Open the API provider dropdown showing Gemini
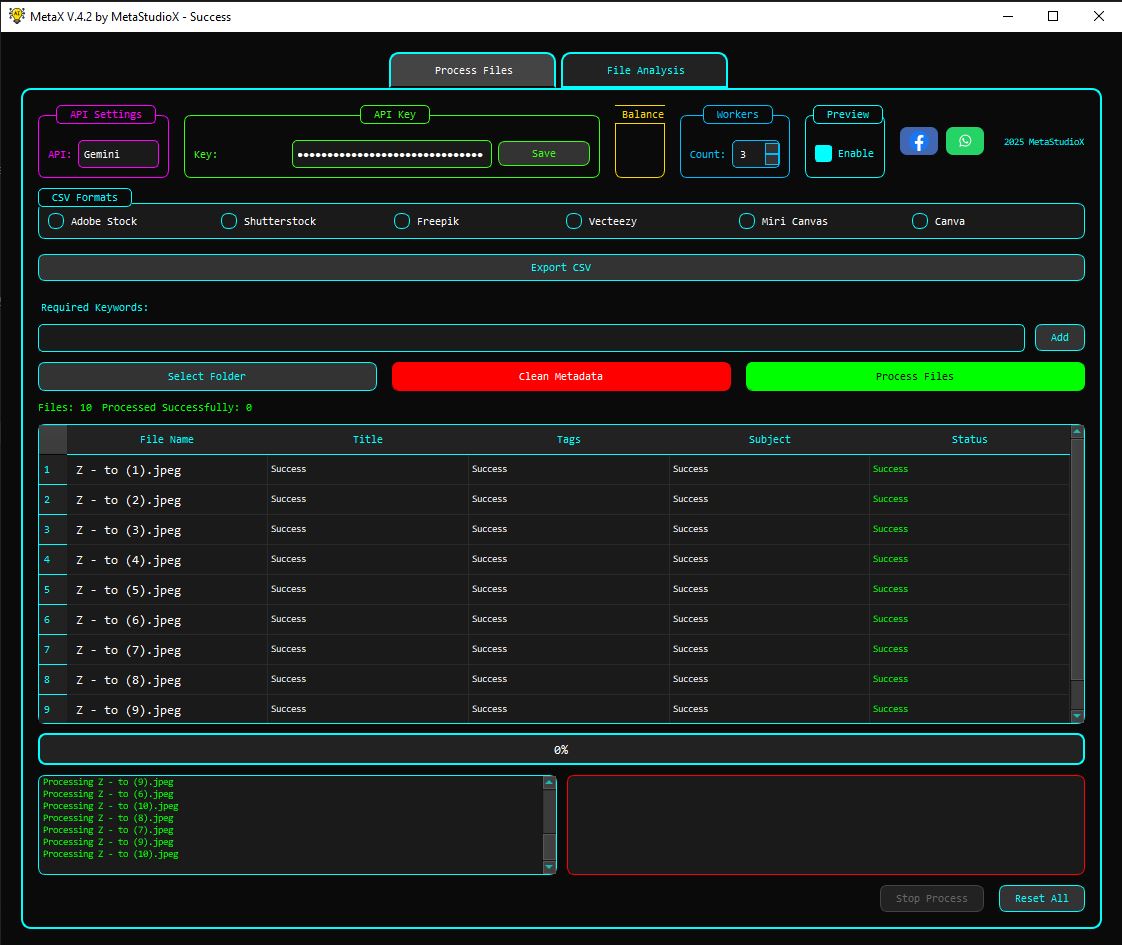Viewport: 1122px width, 945px height. click(118, 154)
